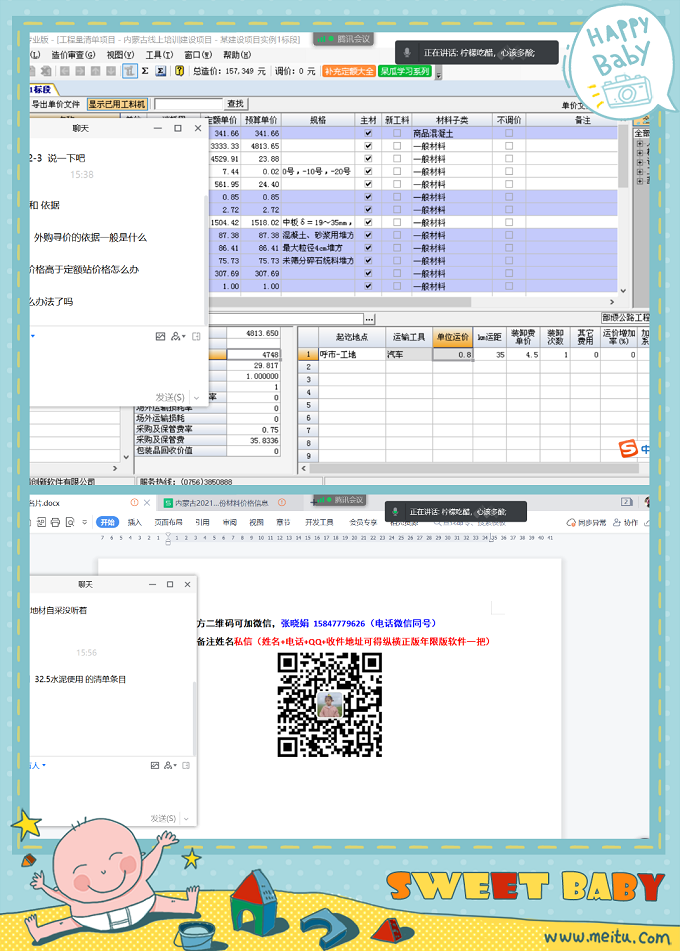Click the rightmost toolbar icon in 15:38 chat
The width and height of the screenshot is (680, 951).
coord(197,337)
